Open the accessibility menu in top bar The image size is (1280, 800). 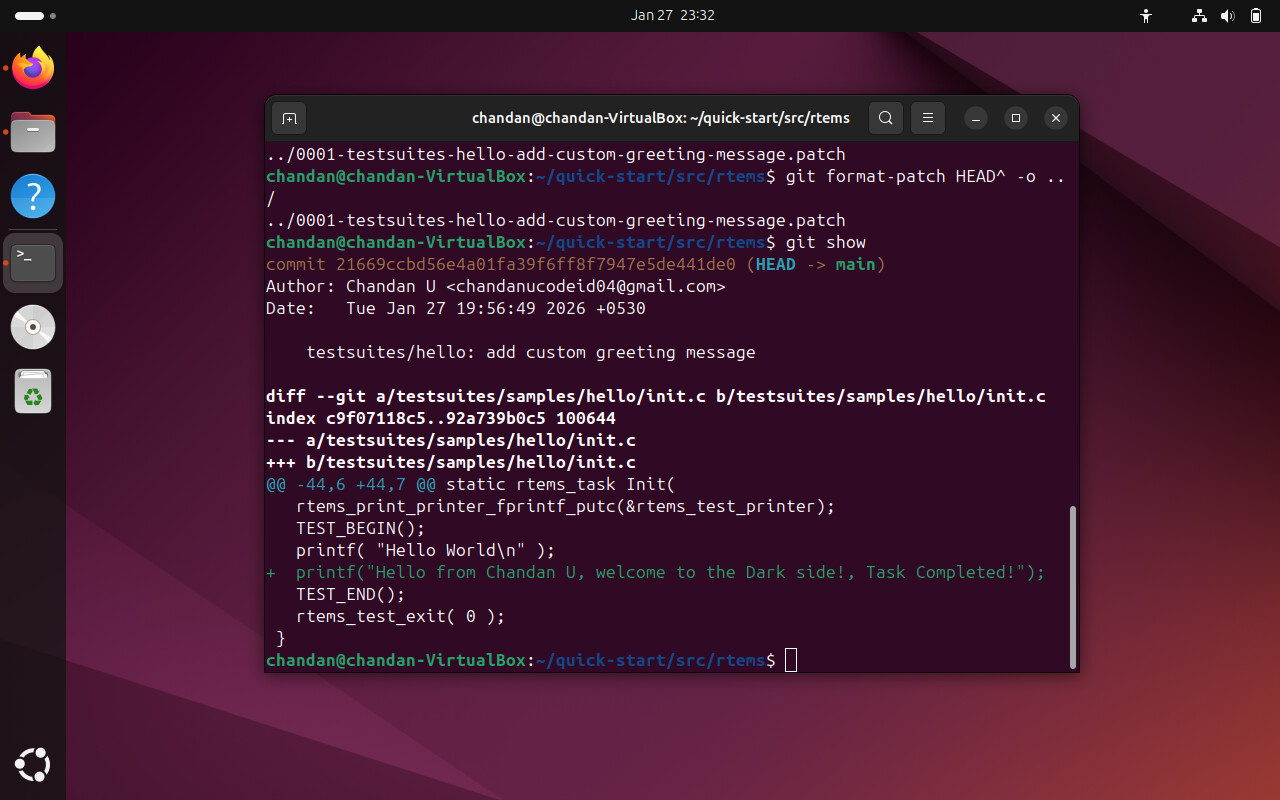(x=1146, y=16)
